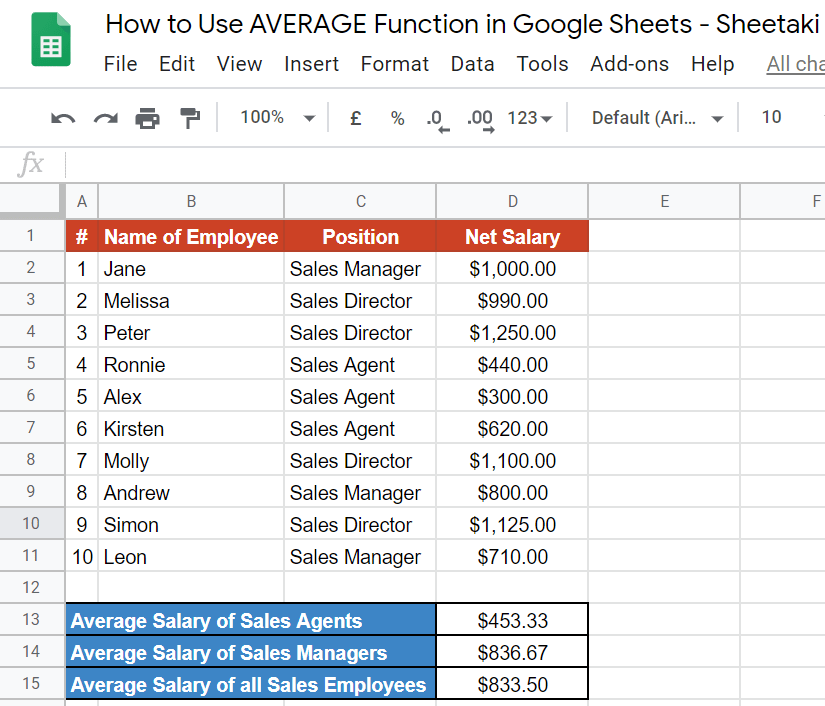Click the All changes saved link

point(796,63)
